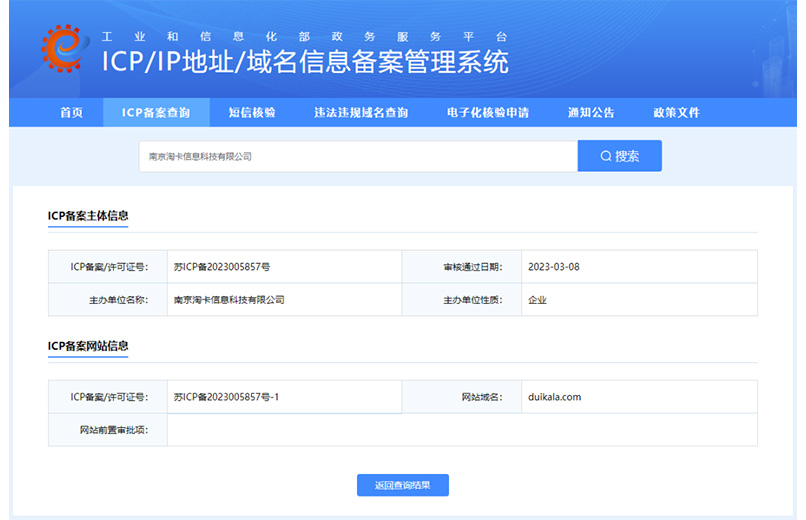Click the 工业和信息化部政务服务平台 subtitle
Viewport: 806px width, 520px height.
pyautogui.click(x=304, y=36)
